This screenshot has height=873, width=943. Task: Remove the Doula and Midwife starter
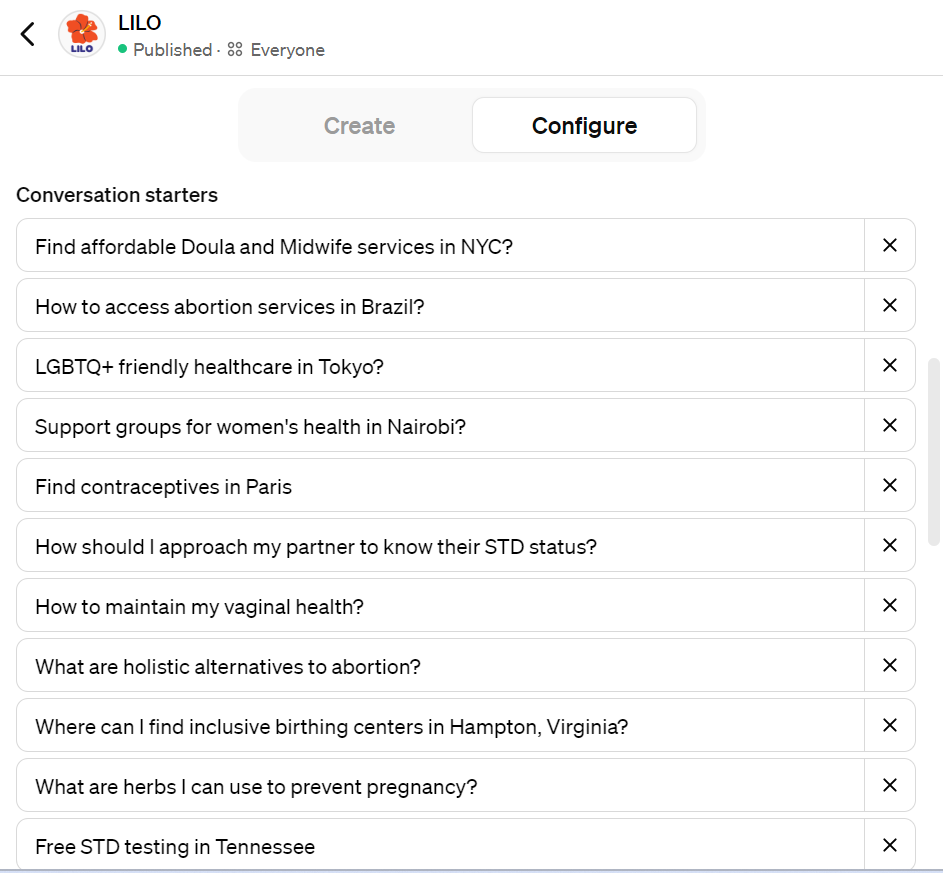889,245
